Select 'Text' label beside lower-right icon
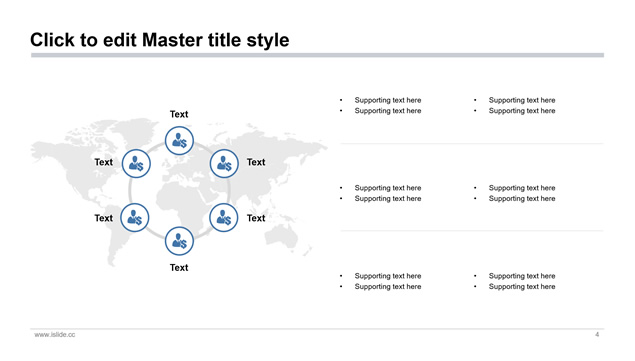Viewport: 635px width, 361px height. (256, 218)
